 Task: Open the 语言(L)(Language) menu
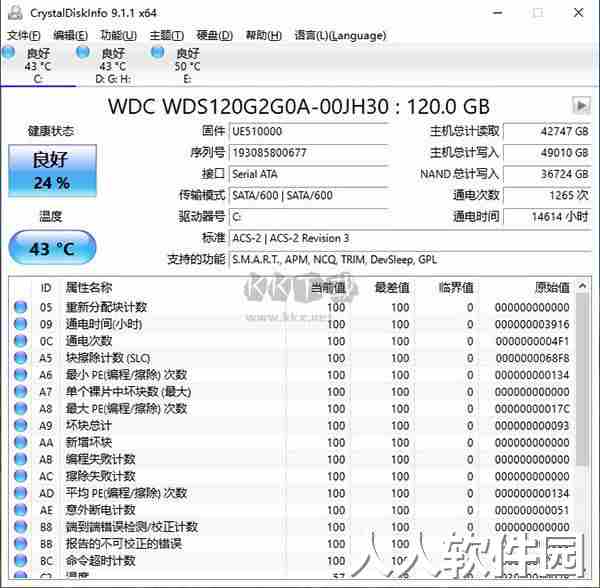(x=340, y=36)
